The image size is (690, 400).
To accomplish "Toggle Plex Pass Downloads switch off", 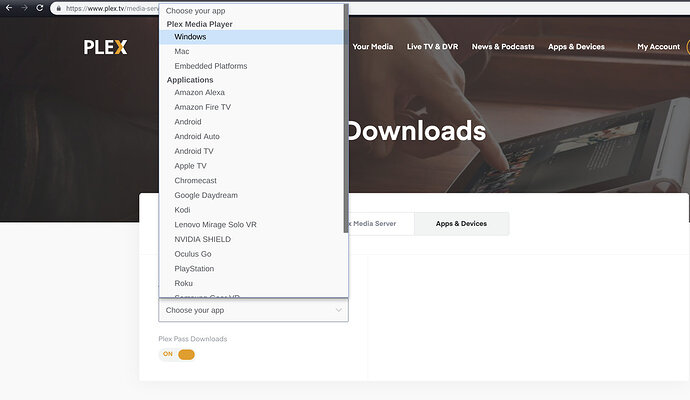I will pos(177,354).
